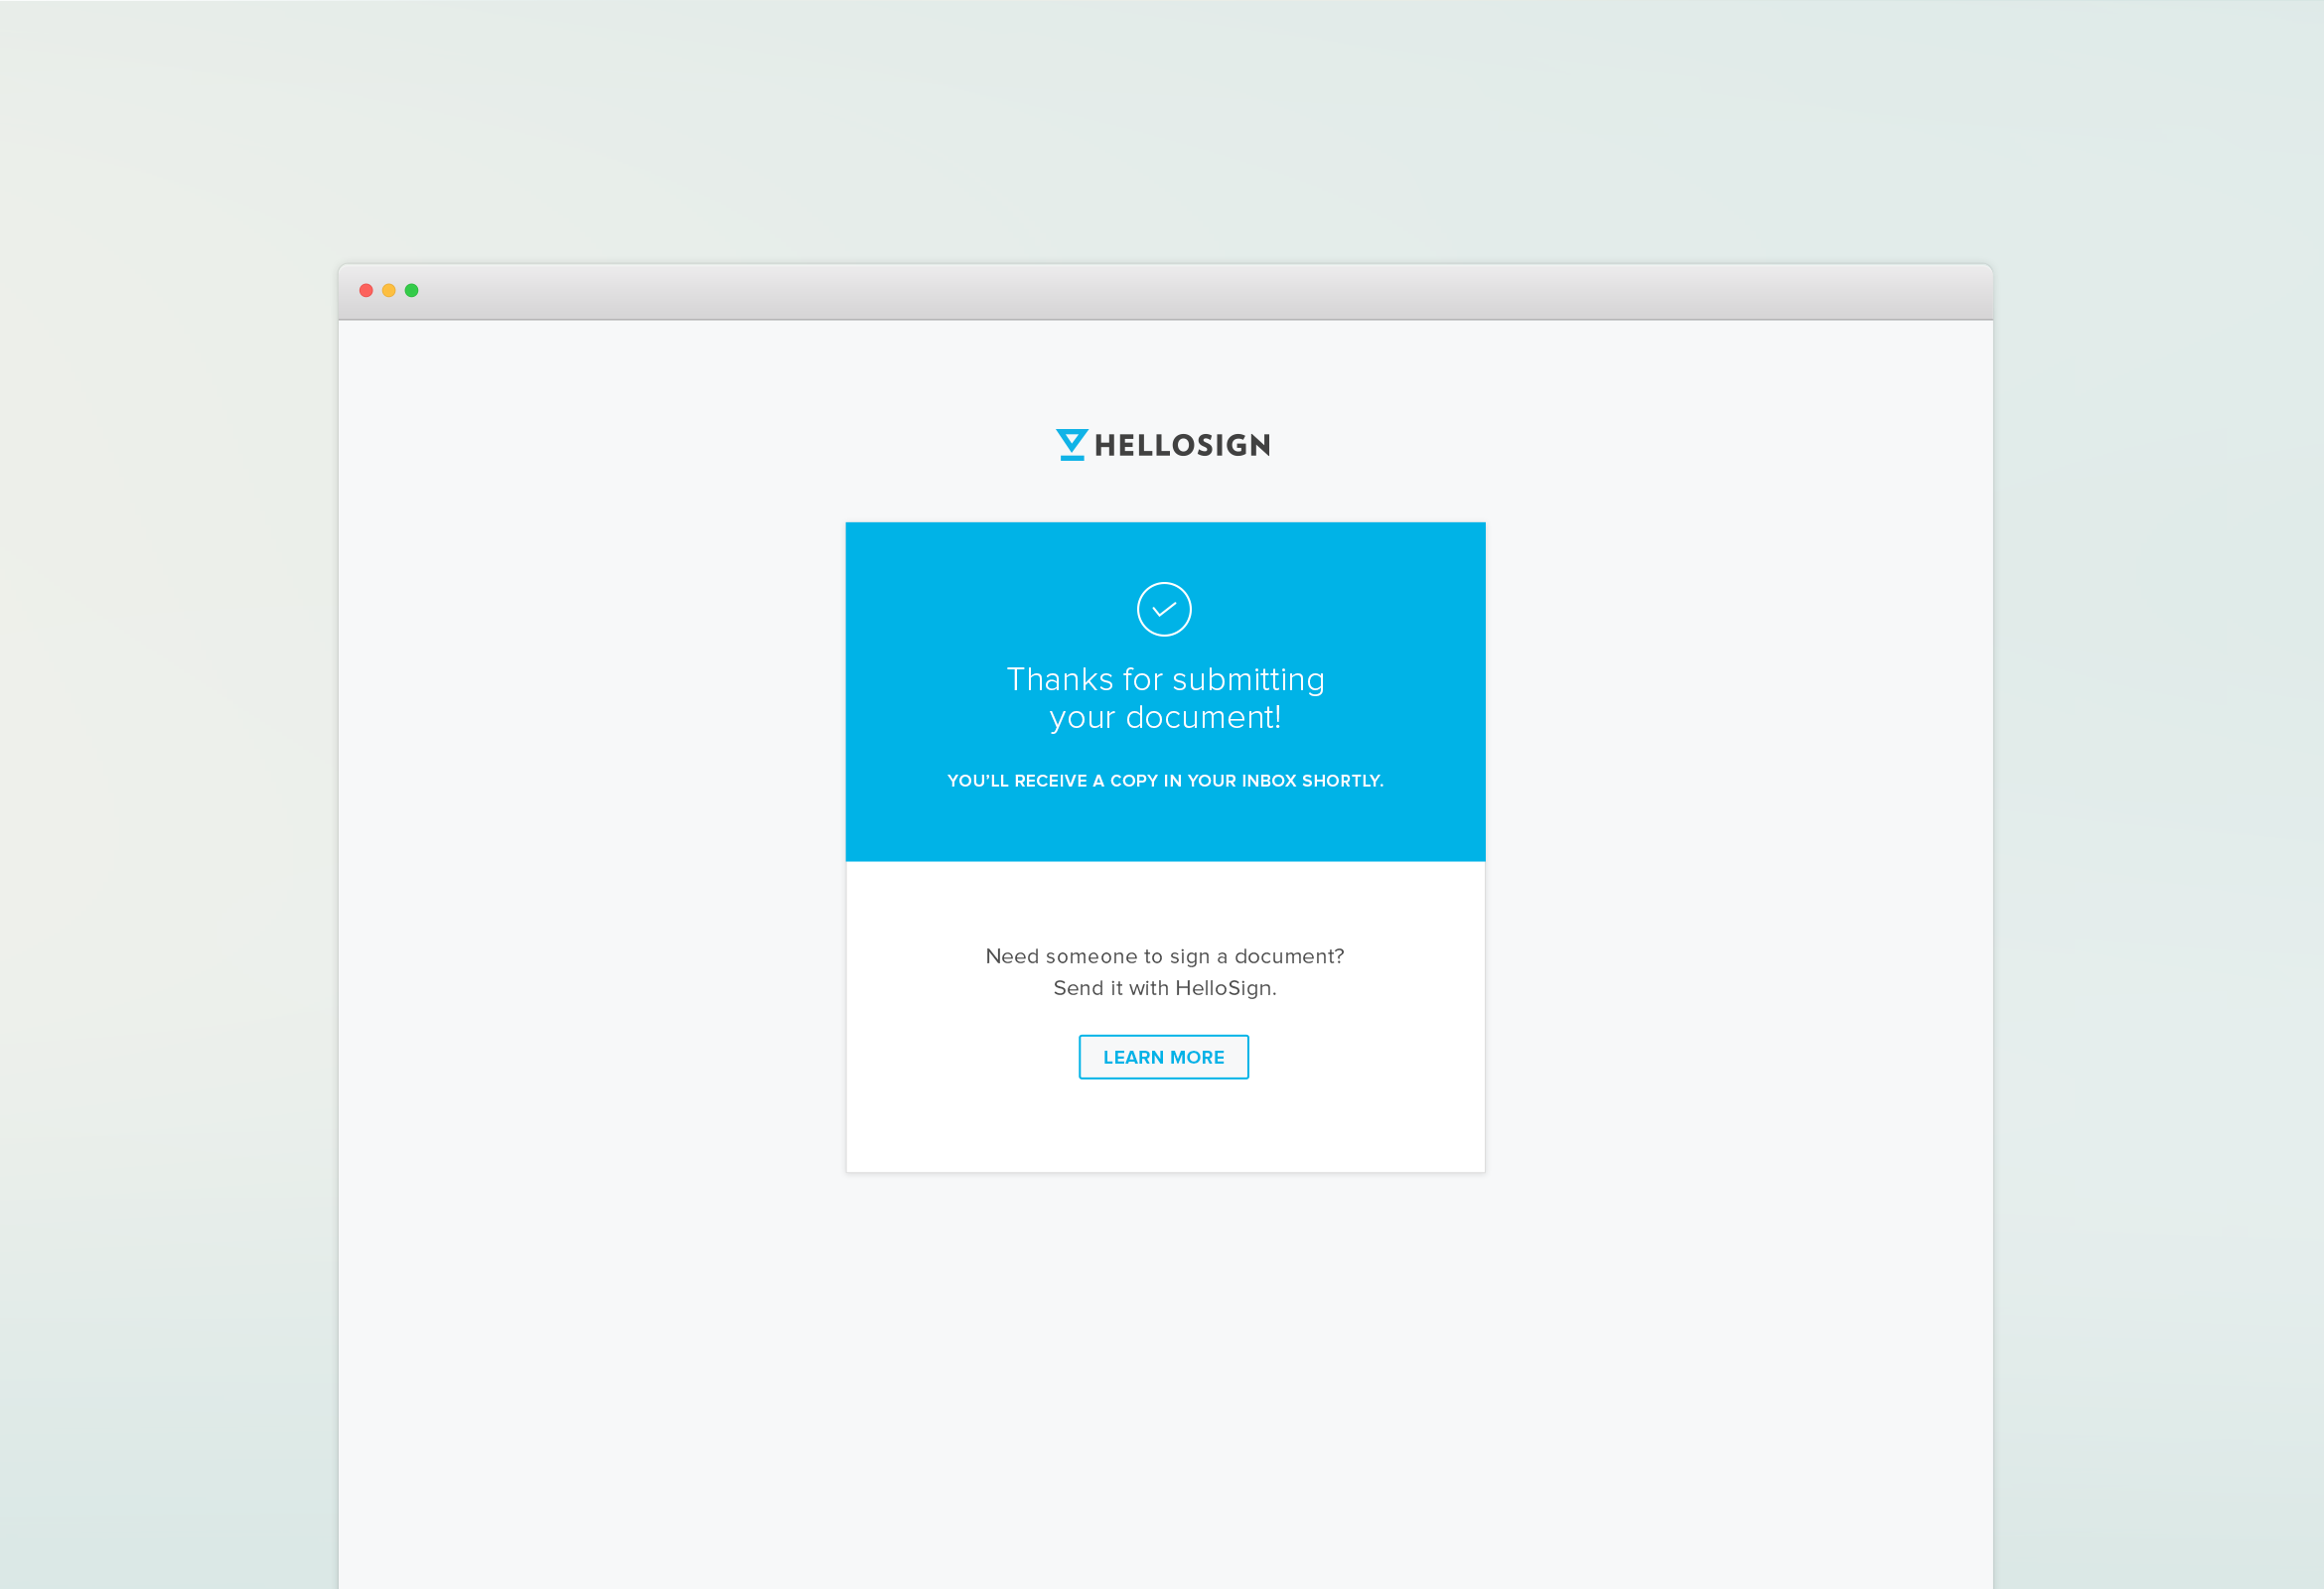Click the "Send it with HelloSign." text
Screen dimensions: 2324x1589
click(x=1165, y=988)
